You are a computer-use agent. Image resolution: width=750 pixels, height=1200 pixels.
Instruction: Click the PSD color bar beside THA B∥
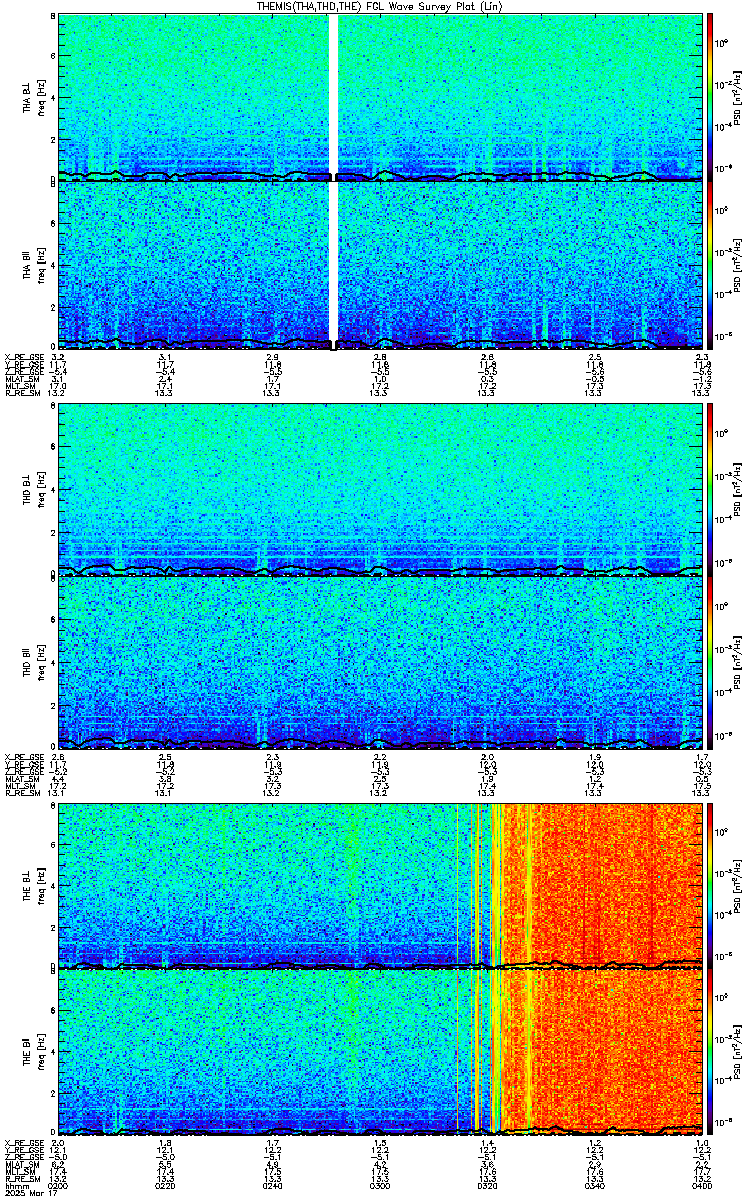pyautogui.click(x=711, y=264)
